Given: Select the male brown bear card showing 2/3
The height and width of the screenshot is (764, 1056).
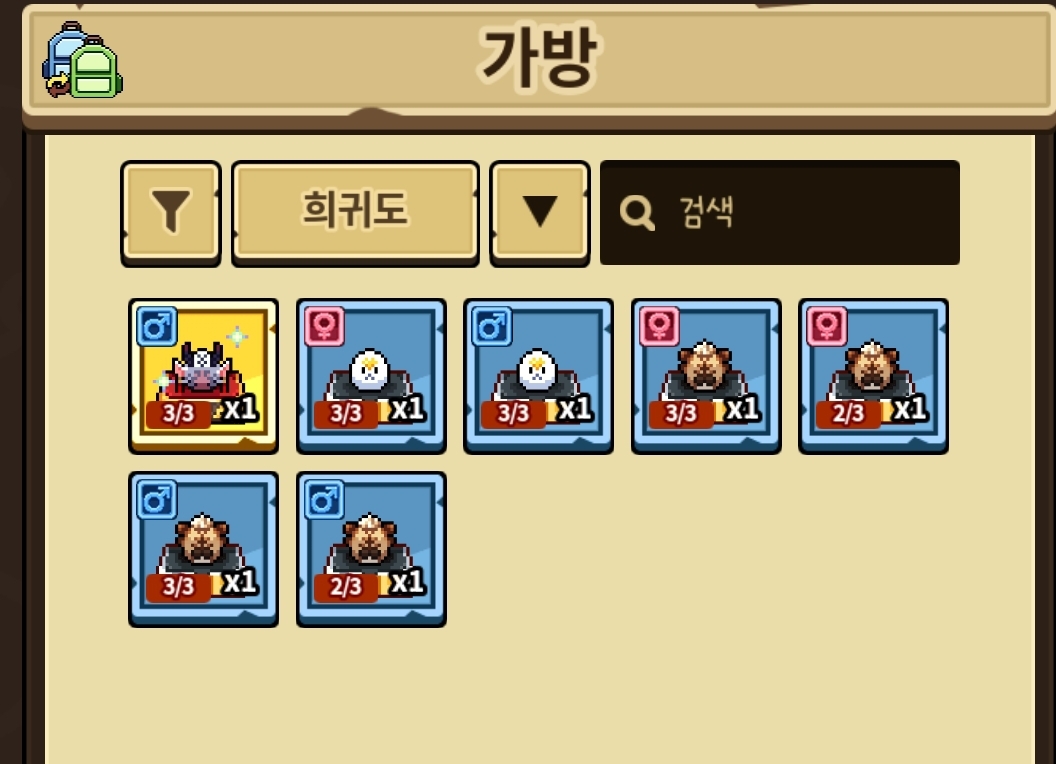Looking at the screenshot, I should pos(371,549).
